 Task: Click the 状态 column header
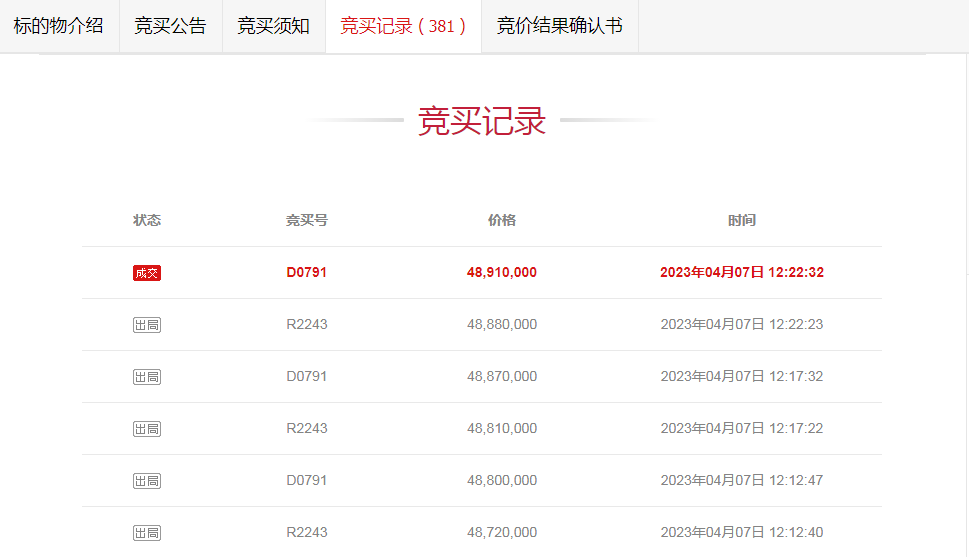[x=147, y=220]
